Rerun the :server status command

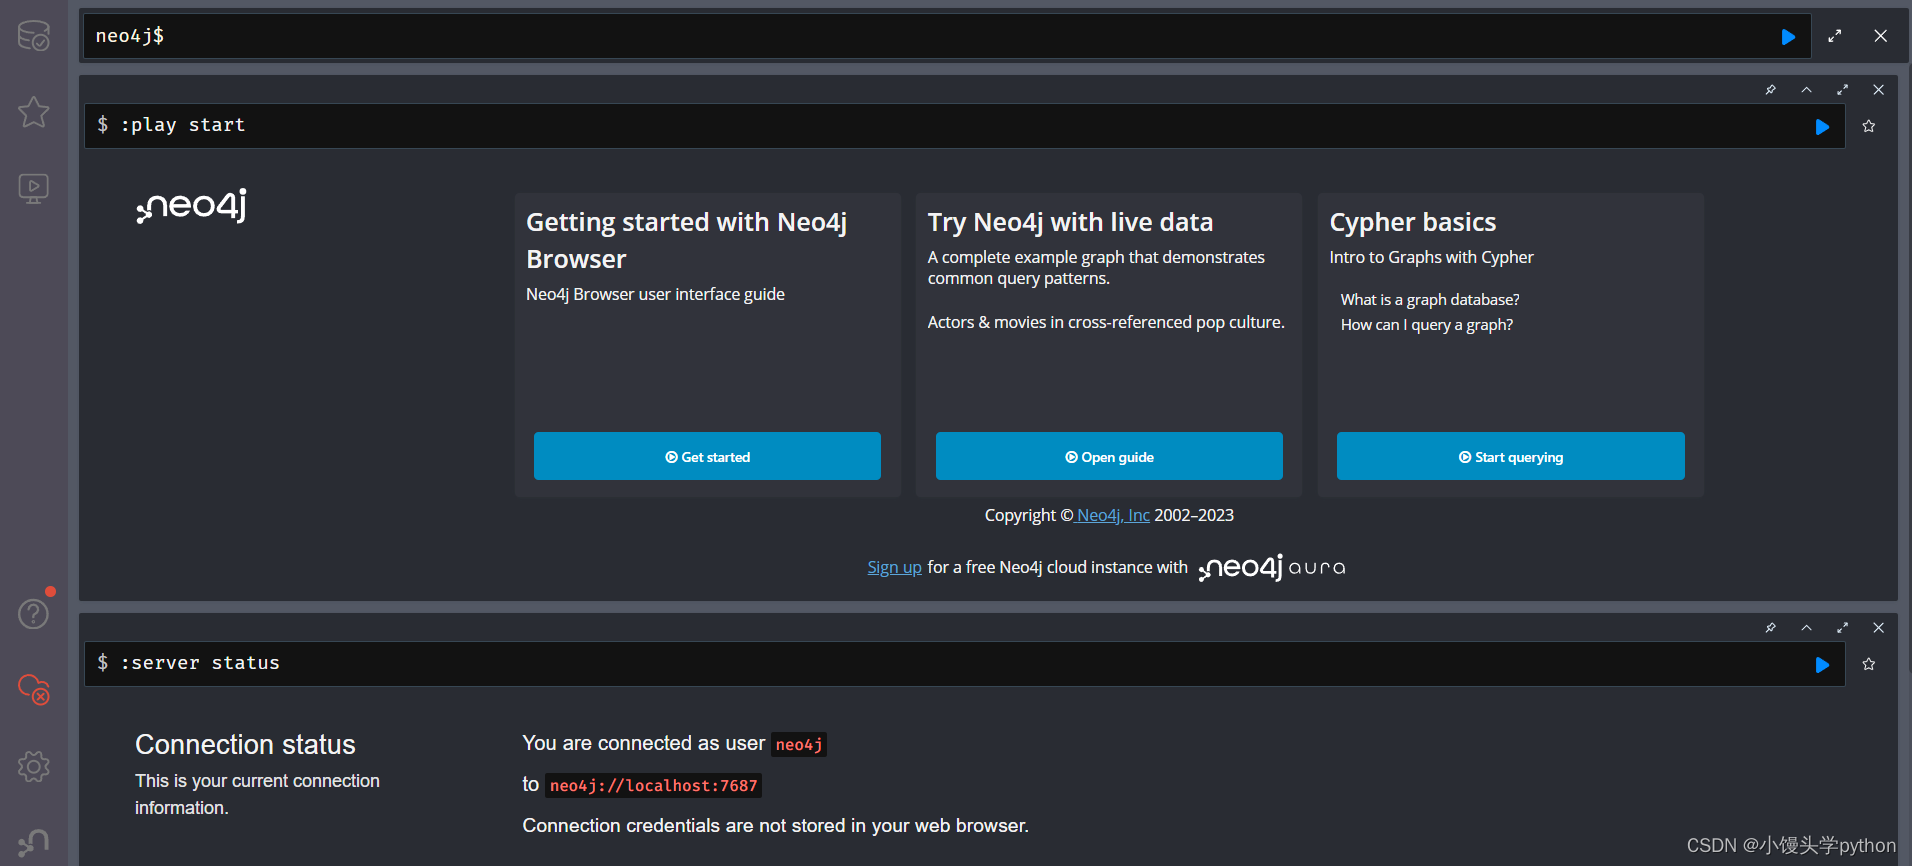click(x=1822, y=665)
